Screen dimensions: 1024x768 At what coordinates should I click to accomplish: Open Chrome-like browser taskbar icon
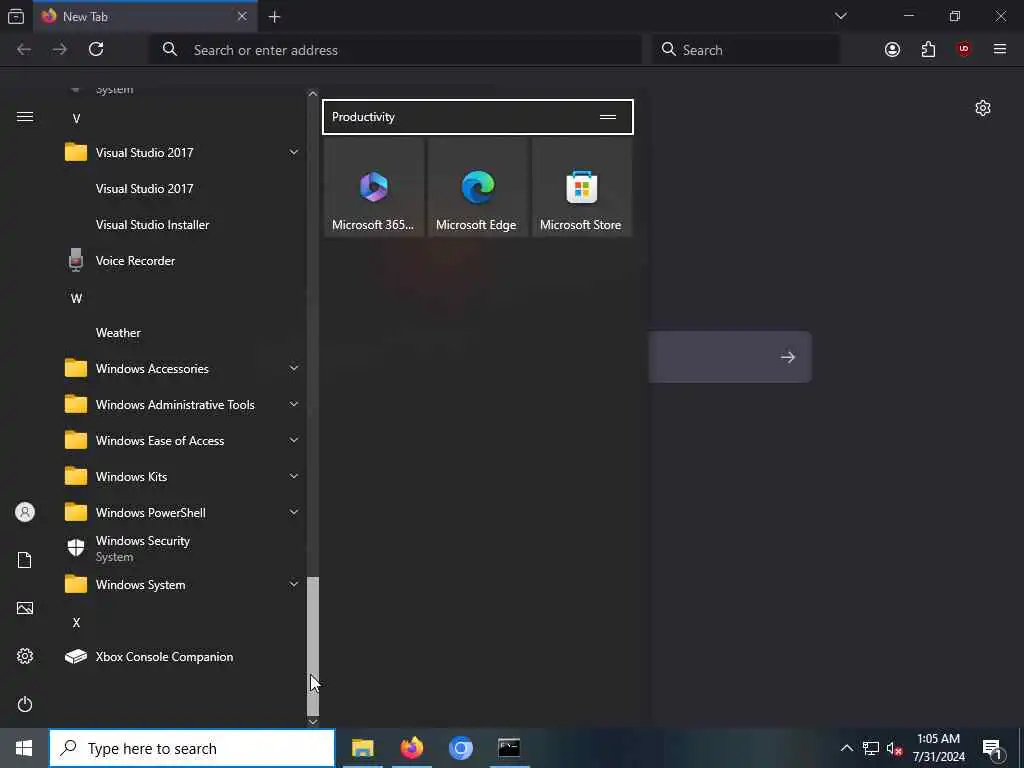460,748
